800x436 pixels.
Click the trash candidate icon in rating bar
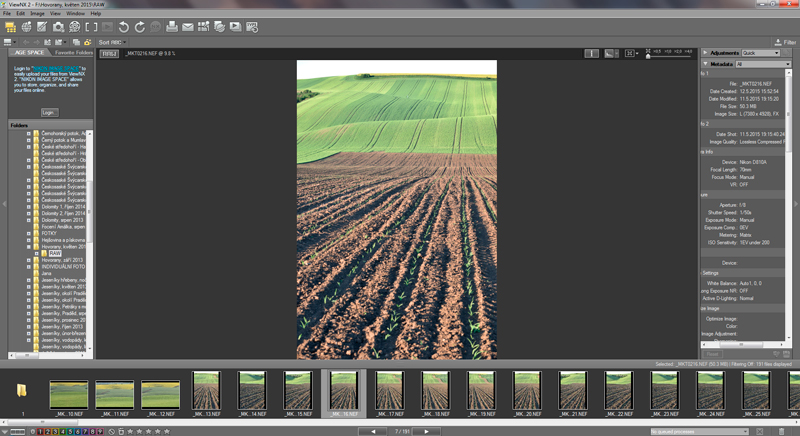click(121, 431)
